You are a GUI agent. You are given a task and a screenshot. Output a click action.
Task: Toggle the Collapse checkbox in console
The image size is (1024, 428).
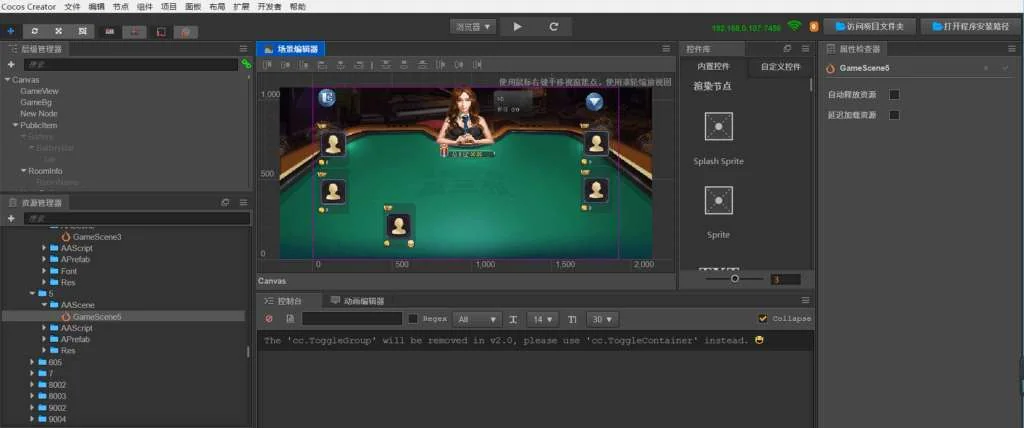pyautogui.click(x=763, y=319)
